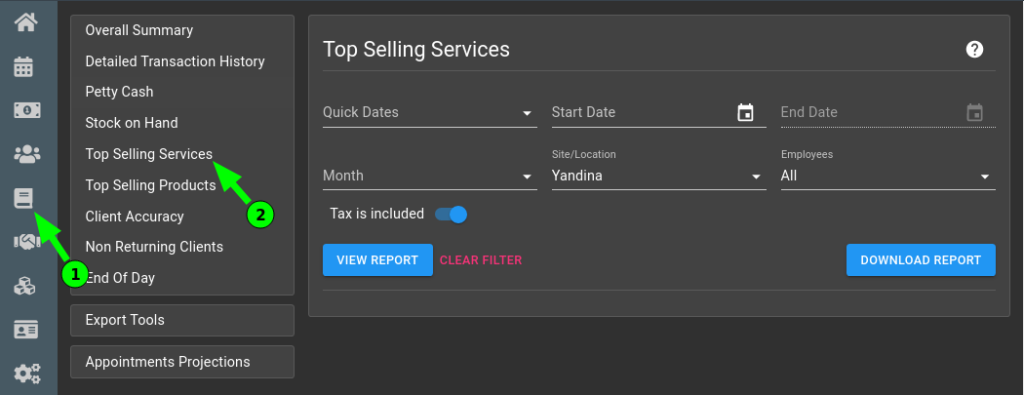Toggle the Tax is included switch
Screen dimensions: 1024x395
451,214
